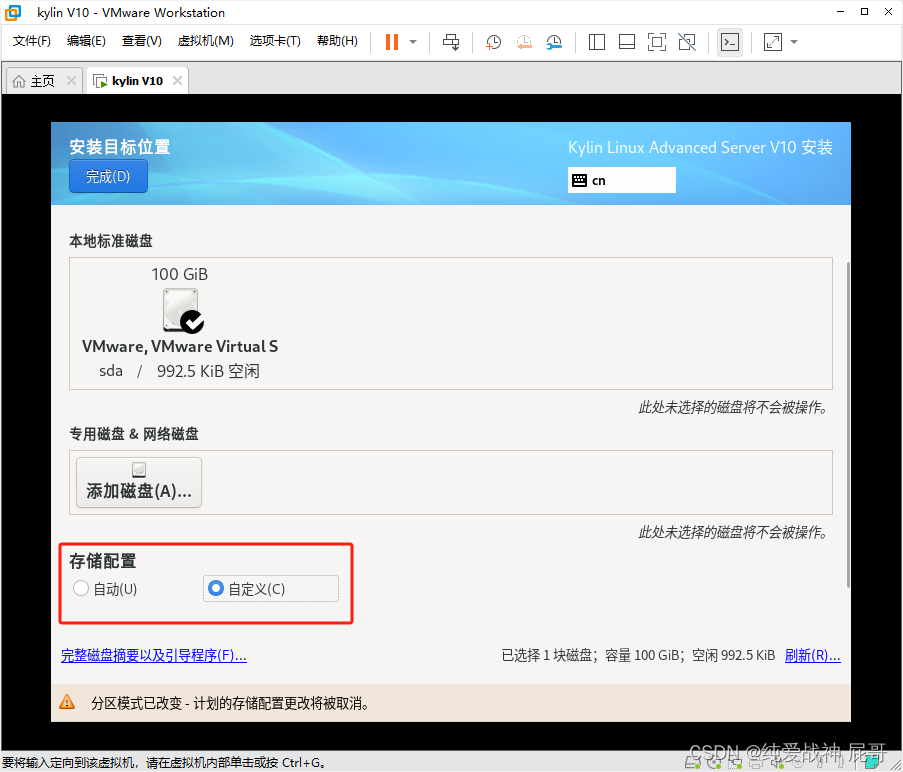Click the 添加磁盘(A)... button
Viewport: 903px width, 772px height.
tap(139, 482)
